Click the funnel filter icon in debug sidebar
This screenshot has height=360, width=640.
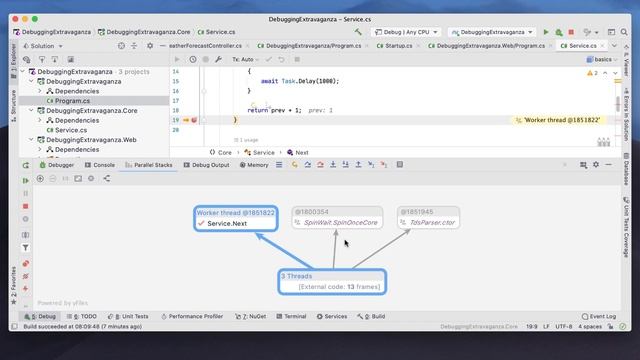tap(25, 247)
